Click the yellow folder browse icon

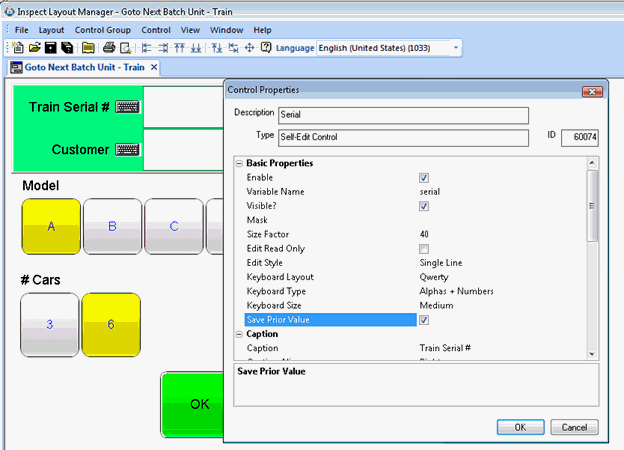click(88, 48)
